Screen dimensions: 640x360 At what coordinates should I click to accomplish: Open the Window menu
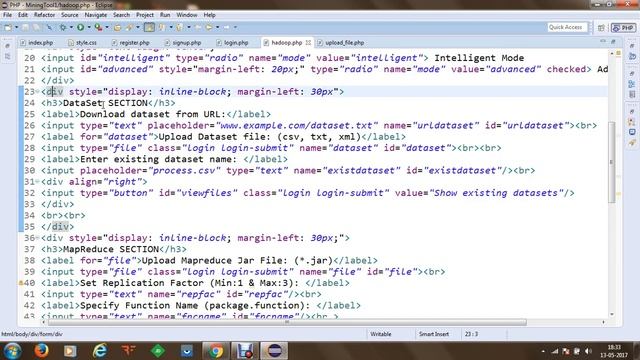tap(187, 15)
